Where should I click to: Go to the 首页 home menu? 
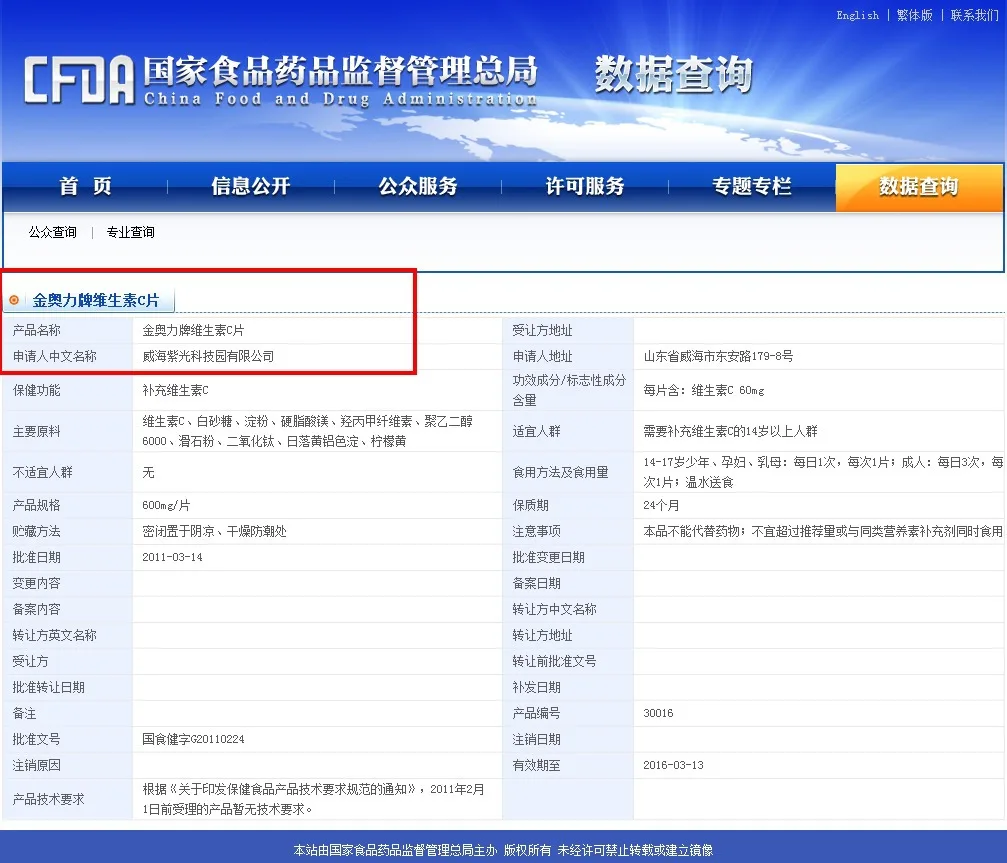click(85, 186)
